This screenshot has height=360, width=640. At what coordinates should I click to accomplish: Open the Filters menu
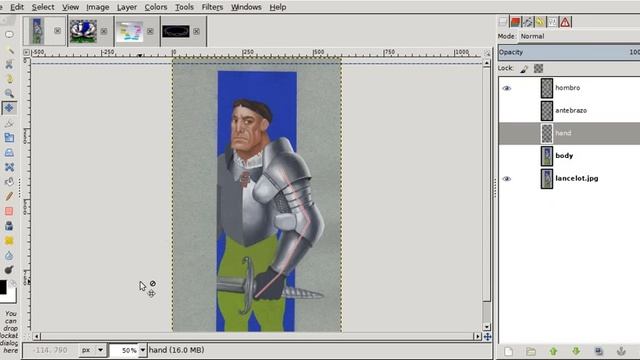click(212, 7)
